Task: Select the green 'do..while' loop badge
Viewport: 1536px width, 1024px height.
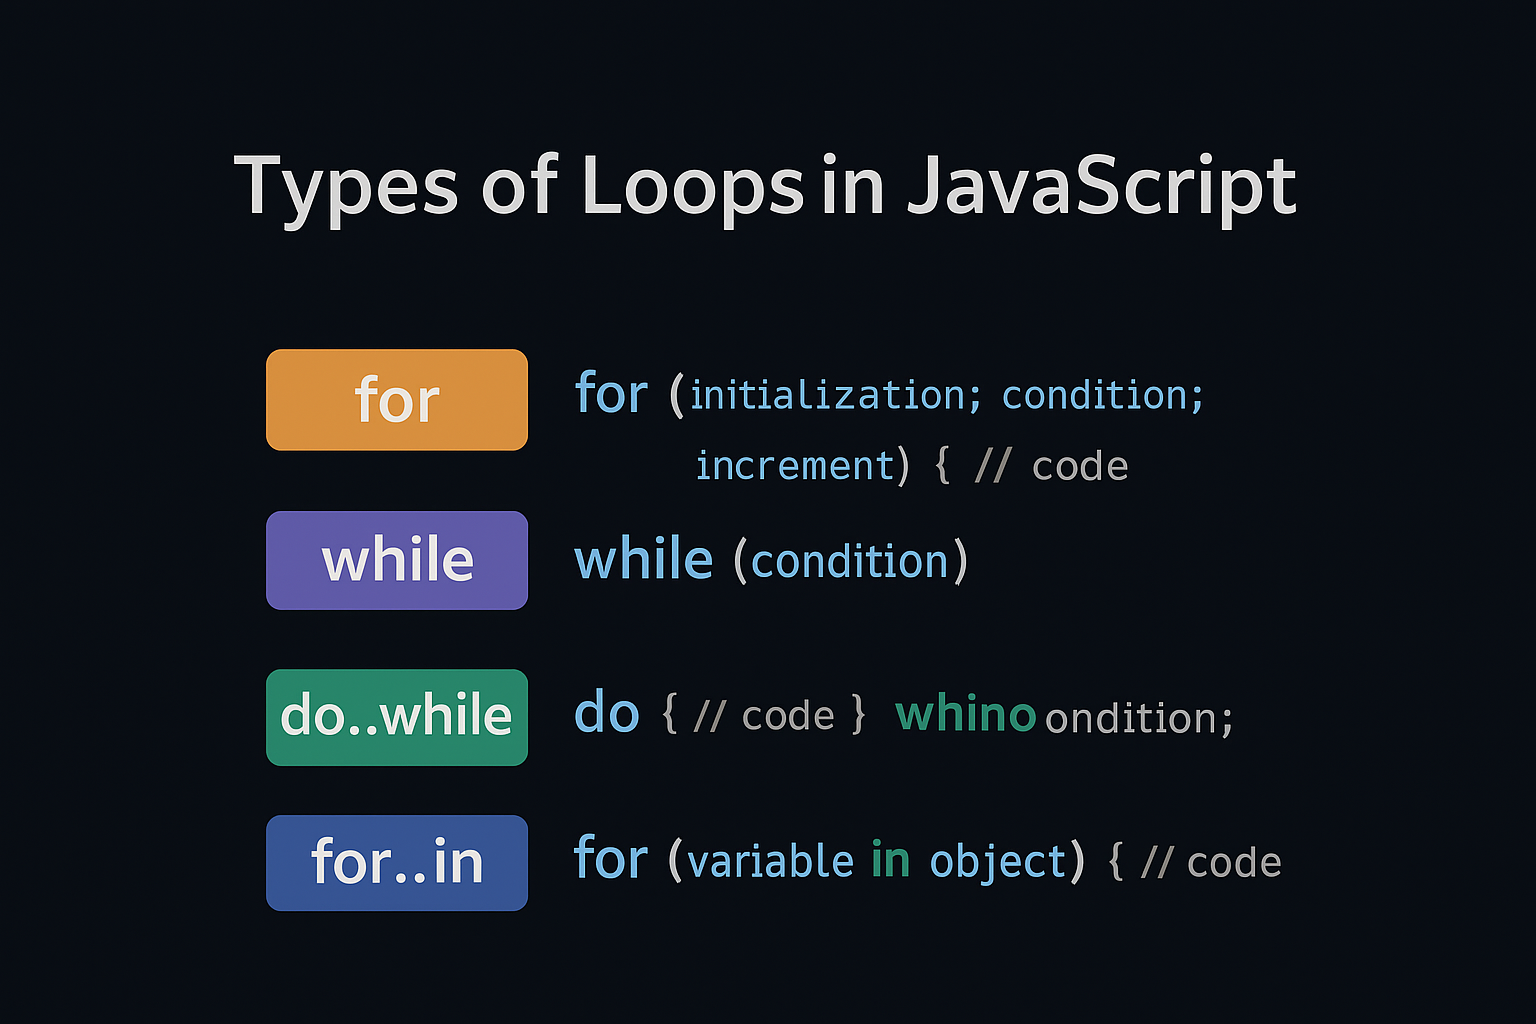Action: [x=396, y=717]
